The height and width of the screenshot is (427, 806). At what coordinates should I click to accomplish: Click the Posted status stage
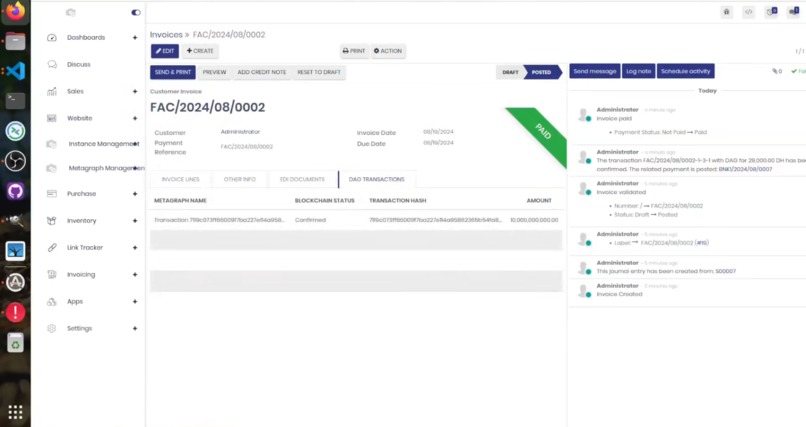pyautogui.click(x=541, y=72)
